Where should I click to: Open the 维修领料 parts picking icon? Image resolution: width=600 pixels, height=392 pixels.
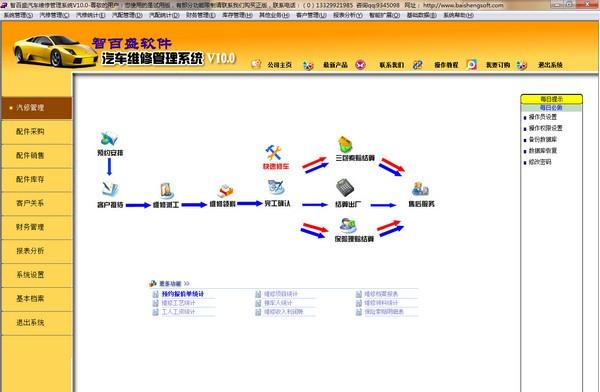click(225, 191)
